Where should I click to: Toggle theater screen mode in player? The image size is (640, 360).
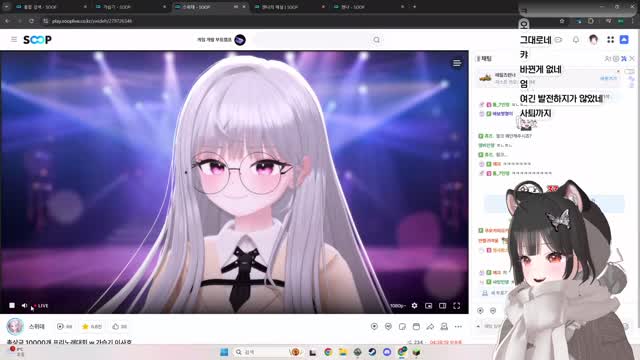pos(442,306)
